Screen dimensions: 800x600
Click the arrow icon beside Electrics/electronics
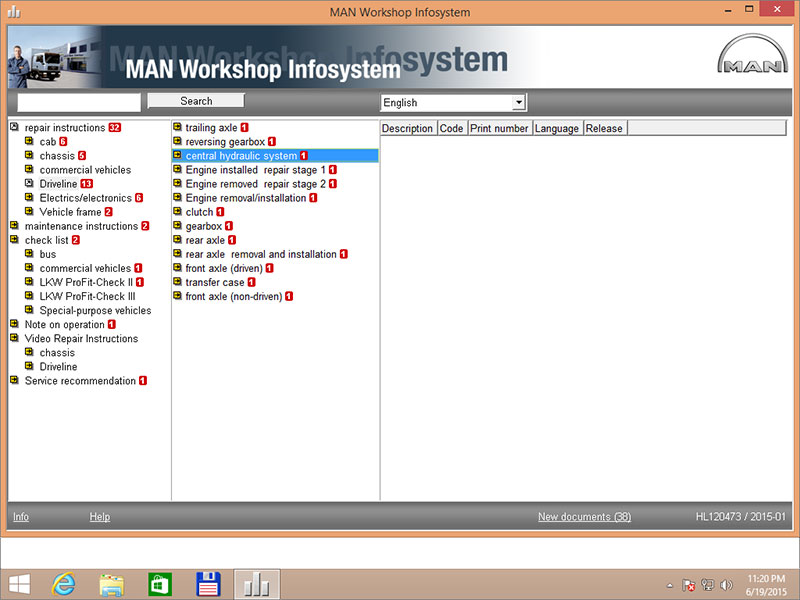pos(30,197)
